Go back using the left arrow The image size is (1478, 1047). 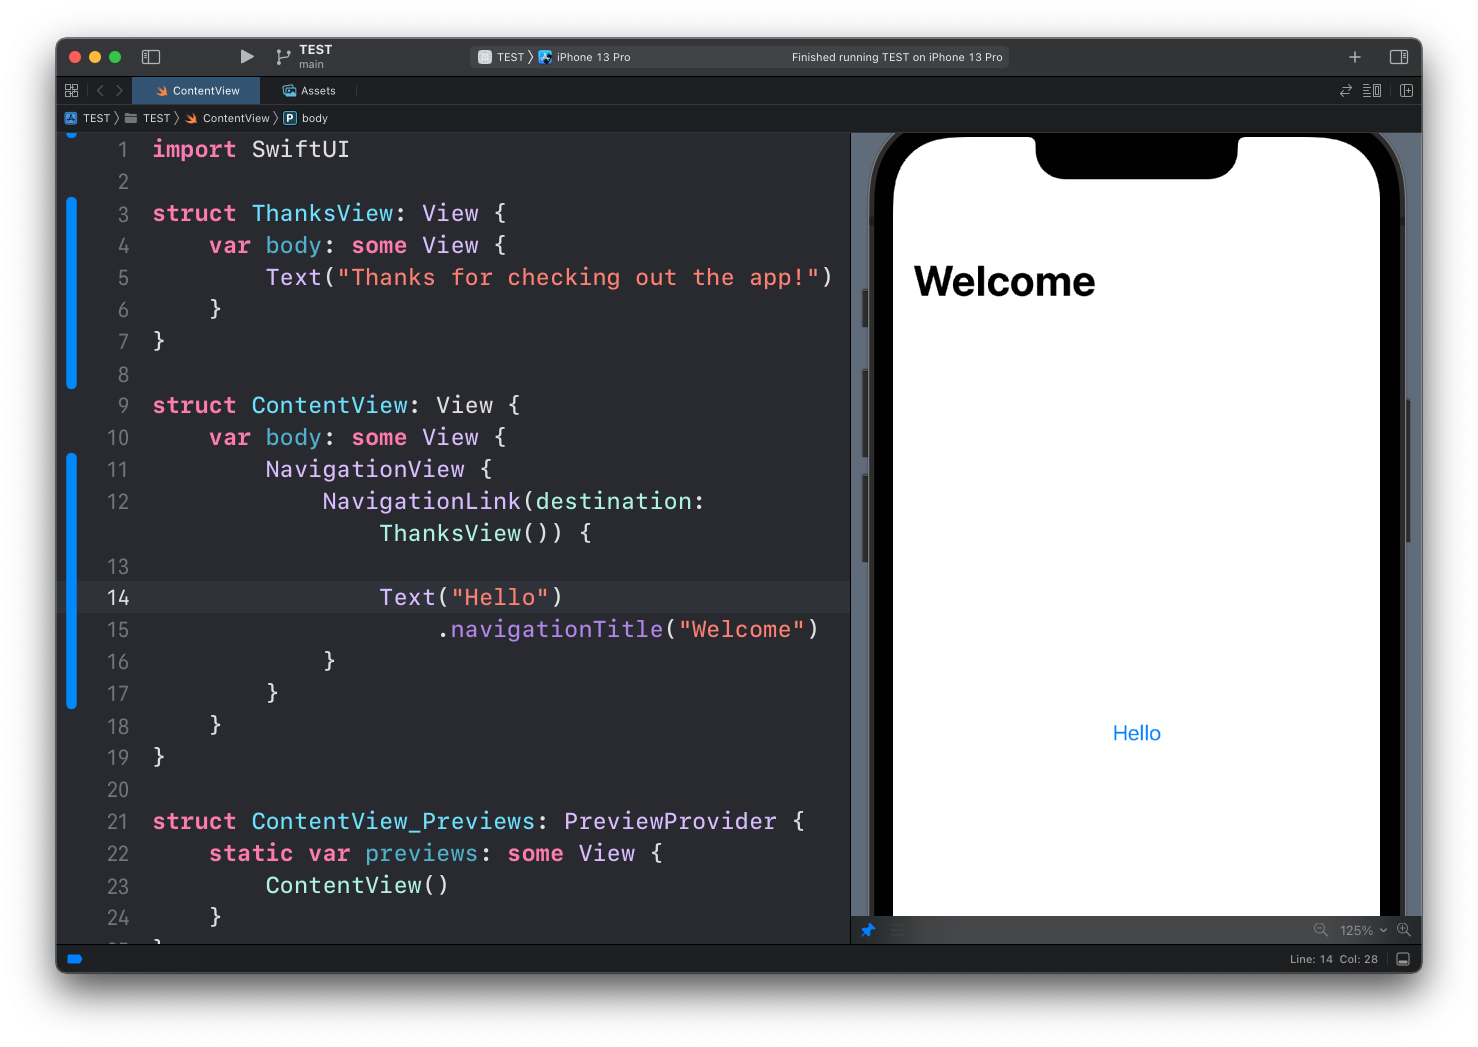100,91
